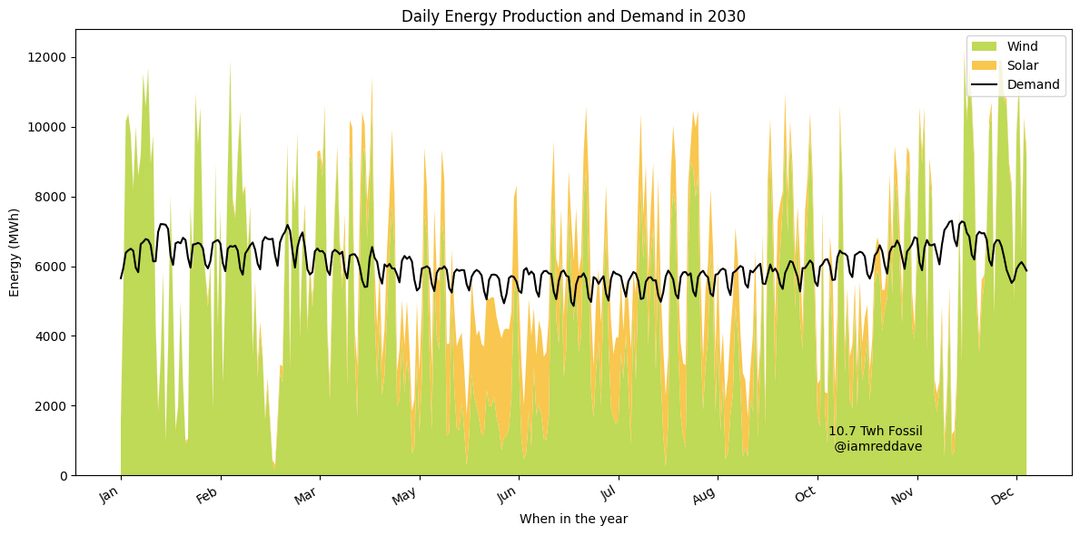Click the 10.7 Twh Fossil annotation
The height and width of the screenshot is (535, 1080).
pos(875,431)
